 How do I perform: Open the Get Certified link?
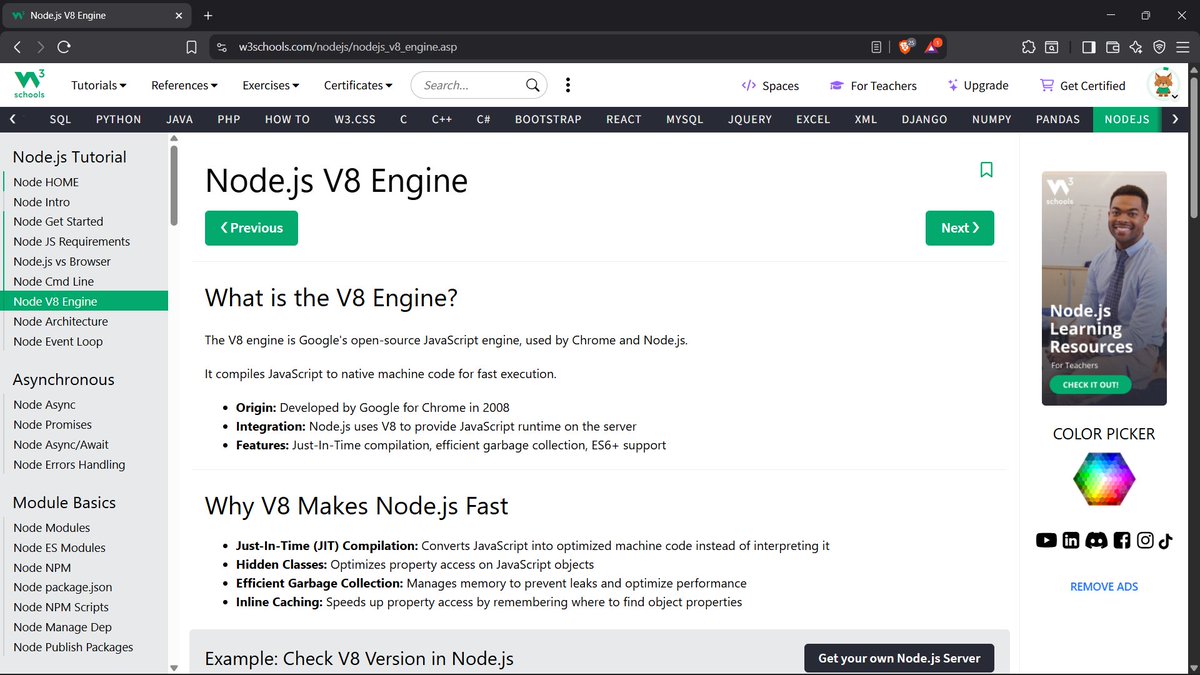coord(1083,86)
